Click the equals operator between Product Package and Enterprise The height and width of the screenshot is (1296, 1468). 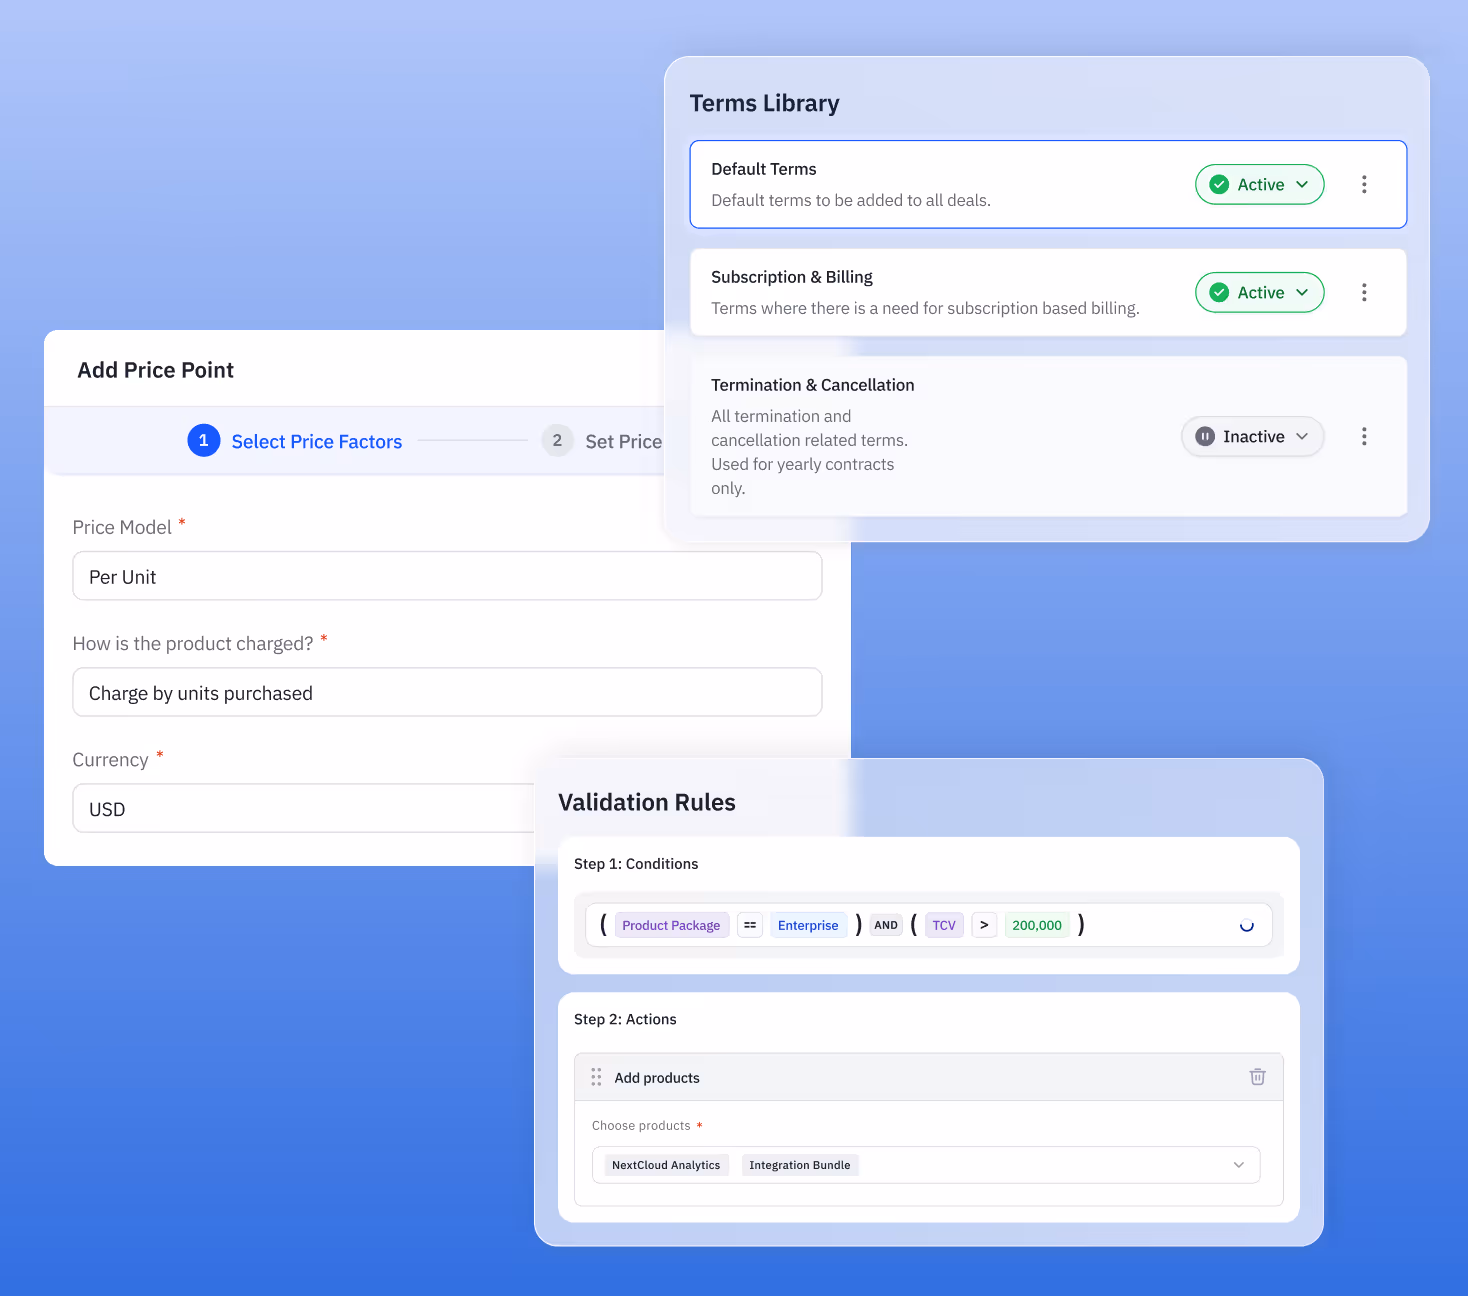click(749, 925)
